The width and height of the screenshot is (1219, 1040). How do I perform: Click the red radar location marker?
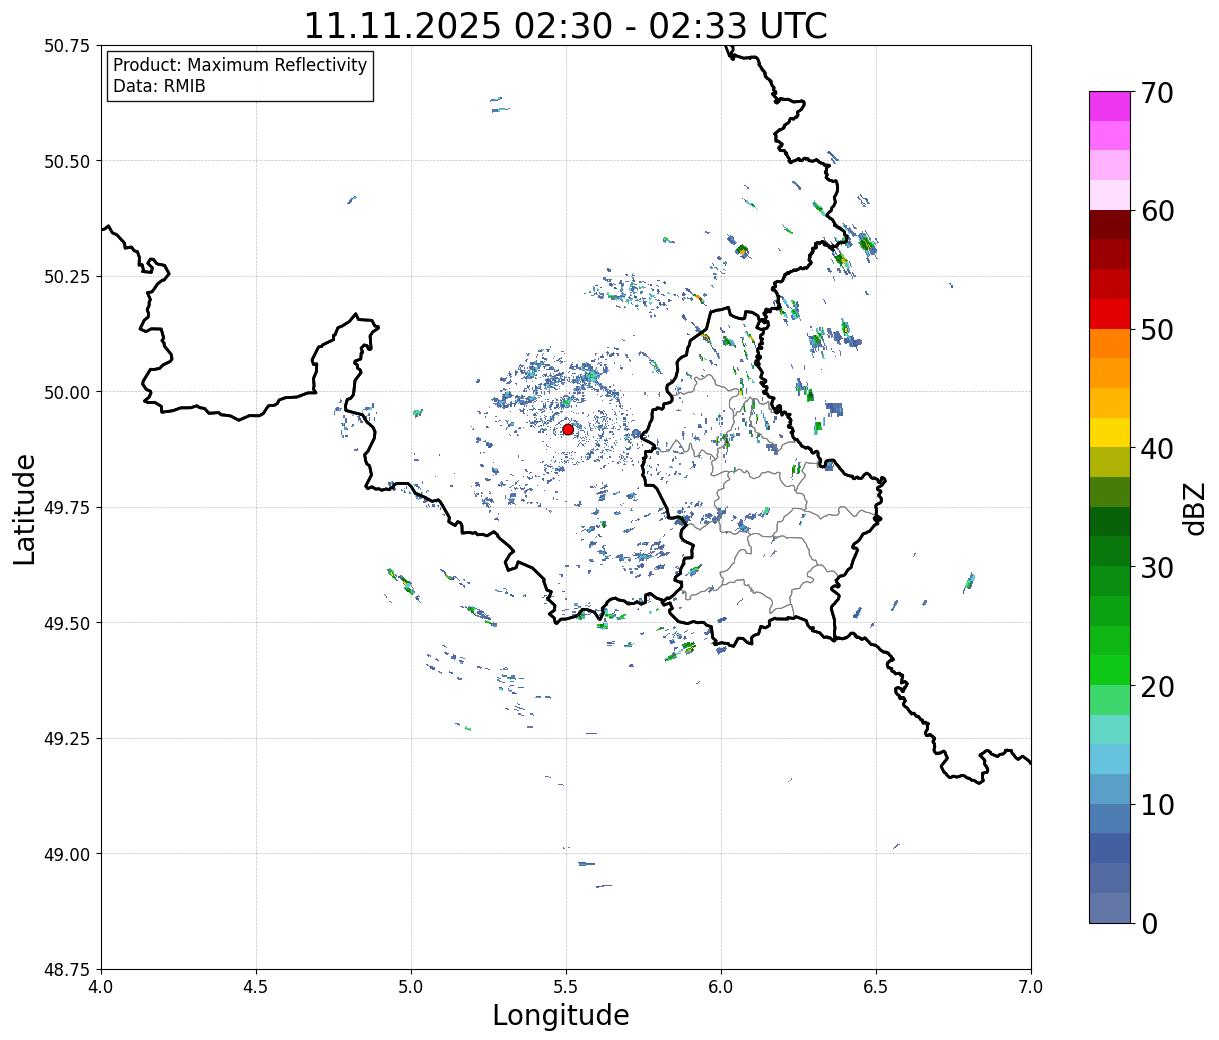tap(568, 429)
